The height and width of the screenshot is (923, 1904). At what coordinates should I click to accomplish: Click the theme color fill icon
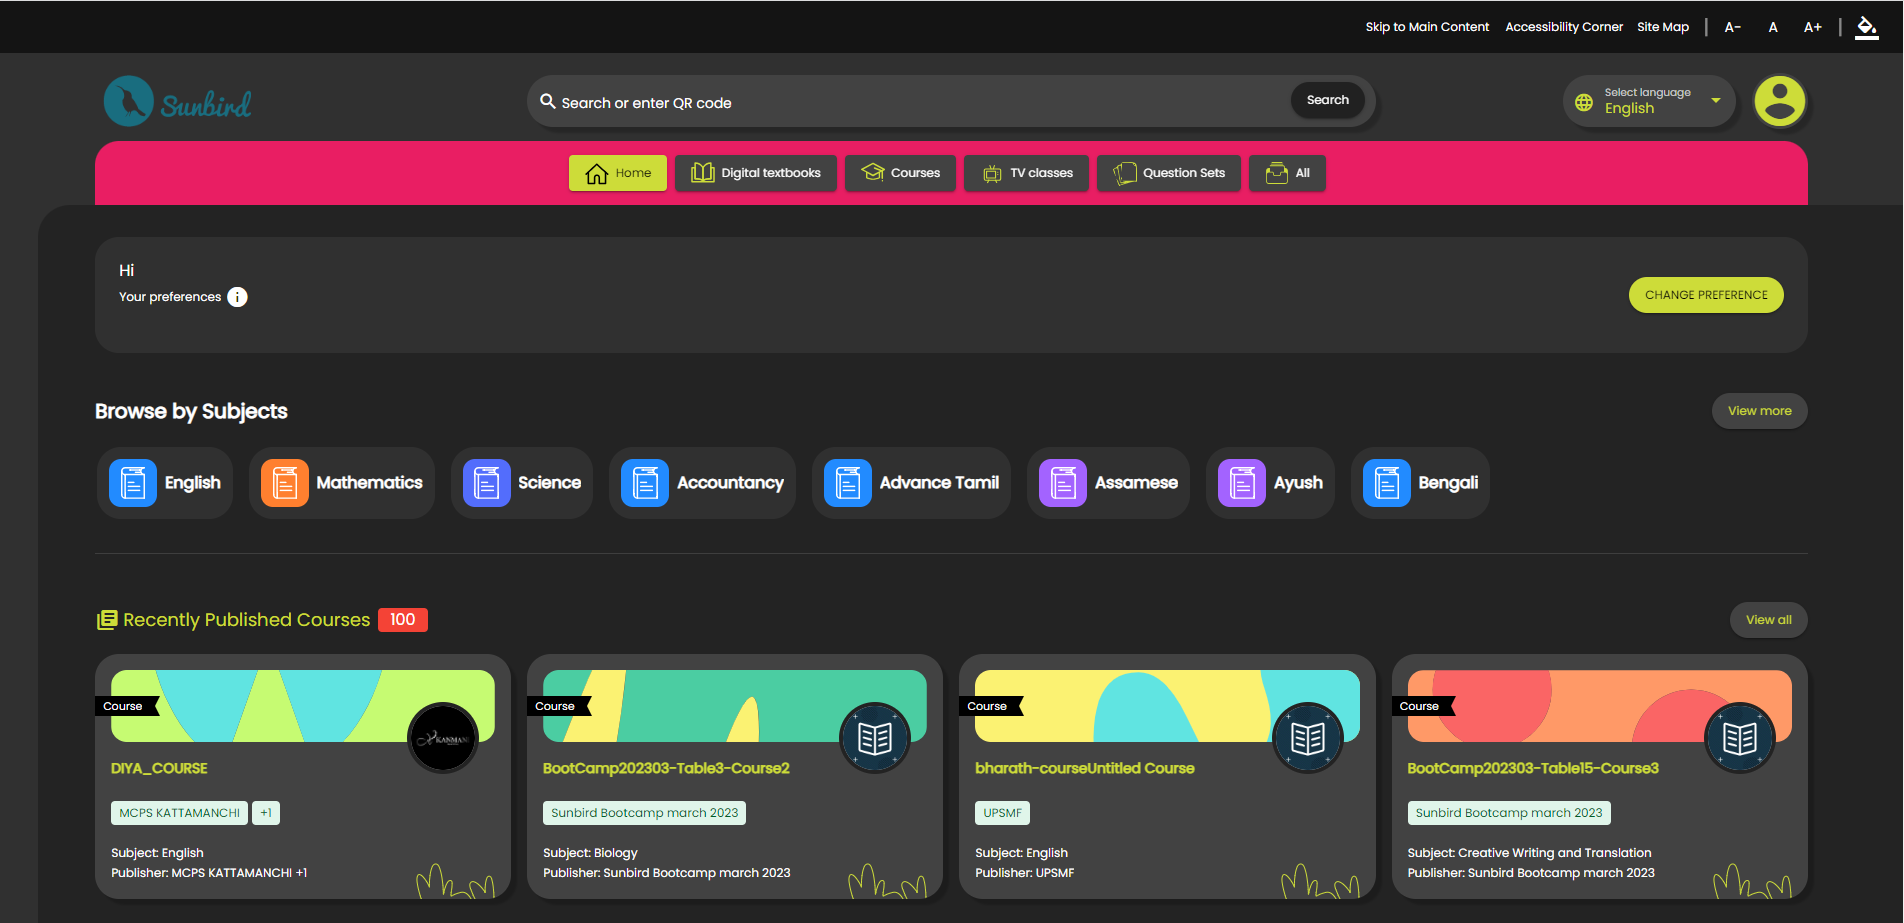click(1866, 27)
